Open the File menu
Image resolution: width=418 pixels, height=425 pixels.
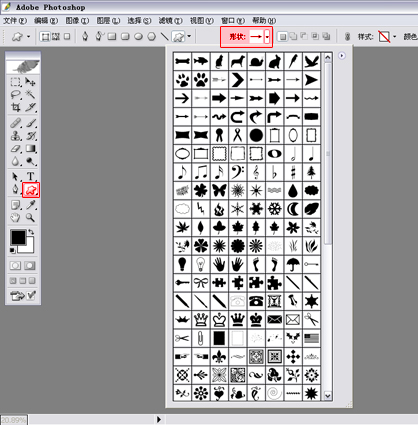pyautogui.click(x=14, y=21)
